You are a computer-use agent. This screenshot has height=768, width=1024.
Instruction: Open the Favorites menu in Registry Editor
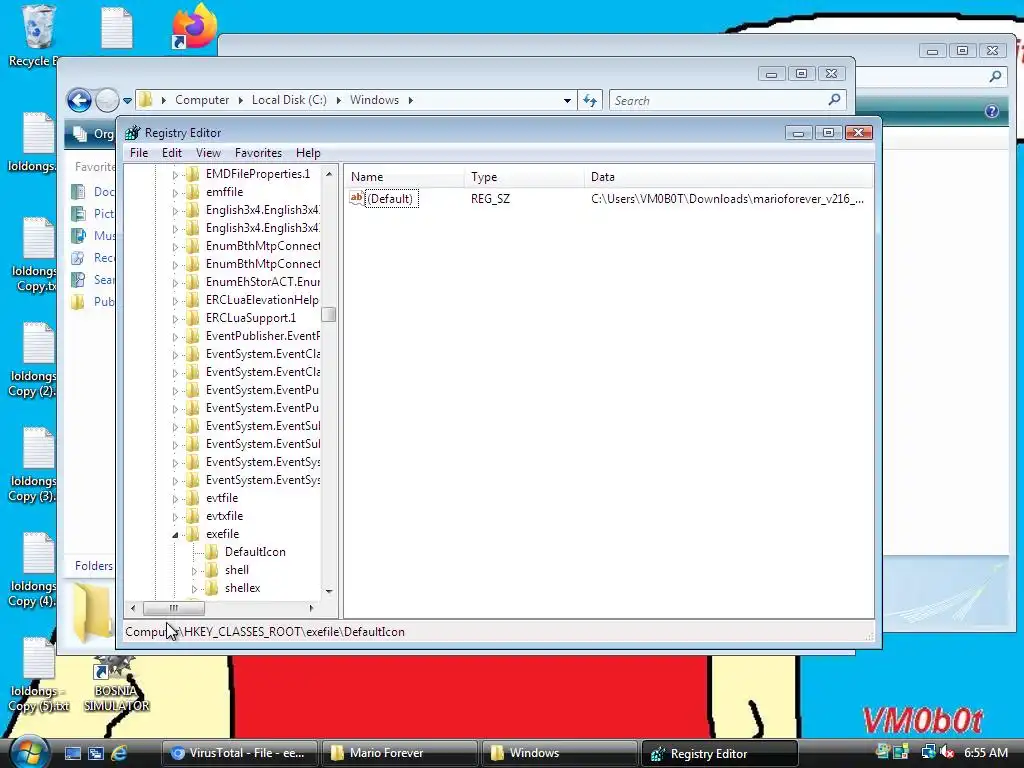click(x=258, y=153)
